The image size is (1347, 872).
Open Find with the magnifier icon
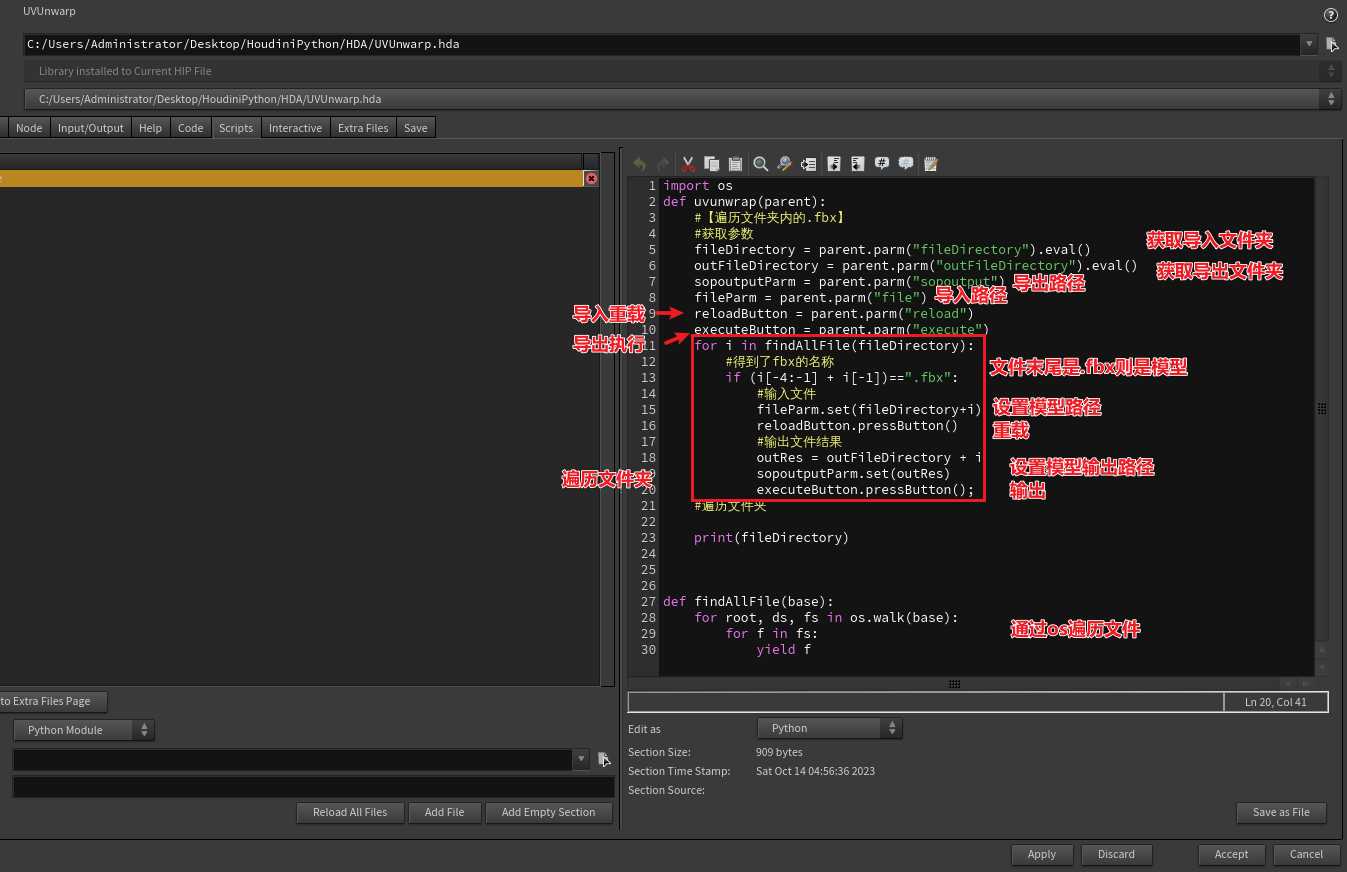click(x=761, y=164)
